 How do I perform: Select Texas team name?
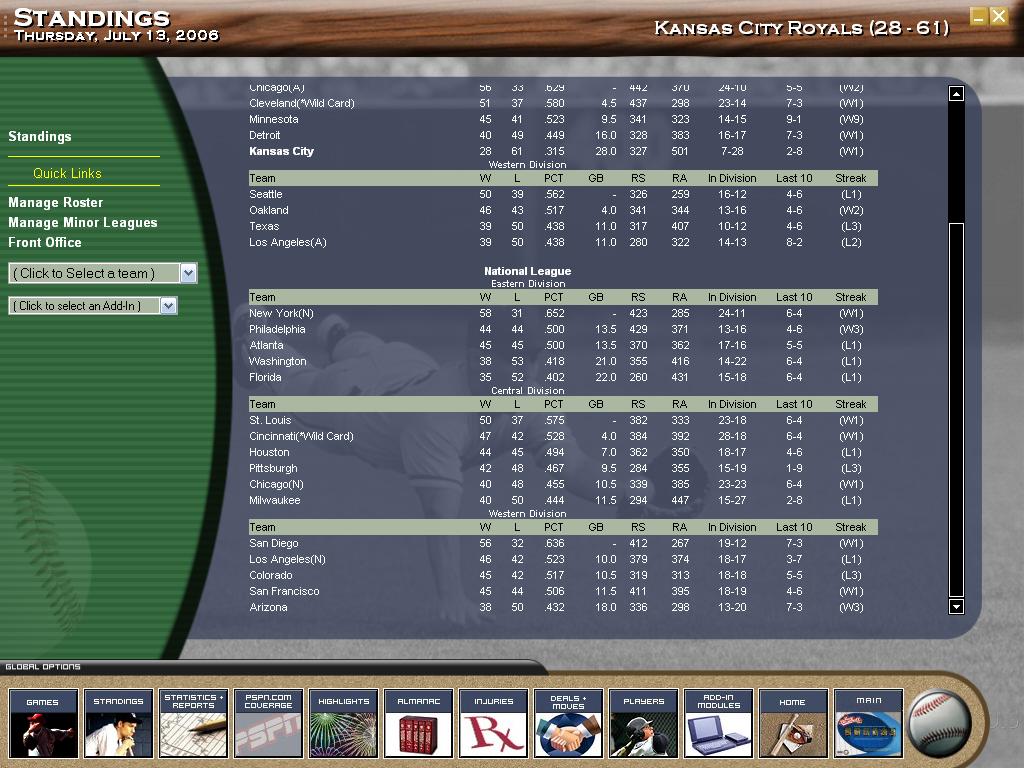(x=264, y=226)
